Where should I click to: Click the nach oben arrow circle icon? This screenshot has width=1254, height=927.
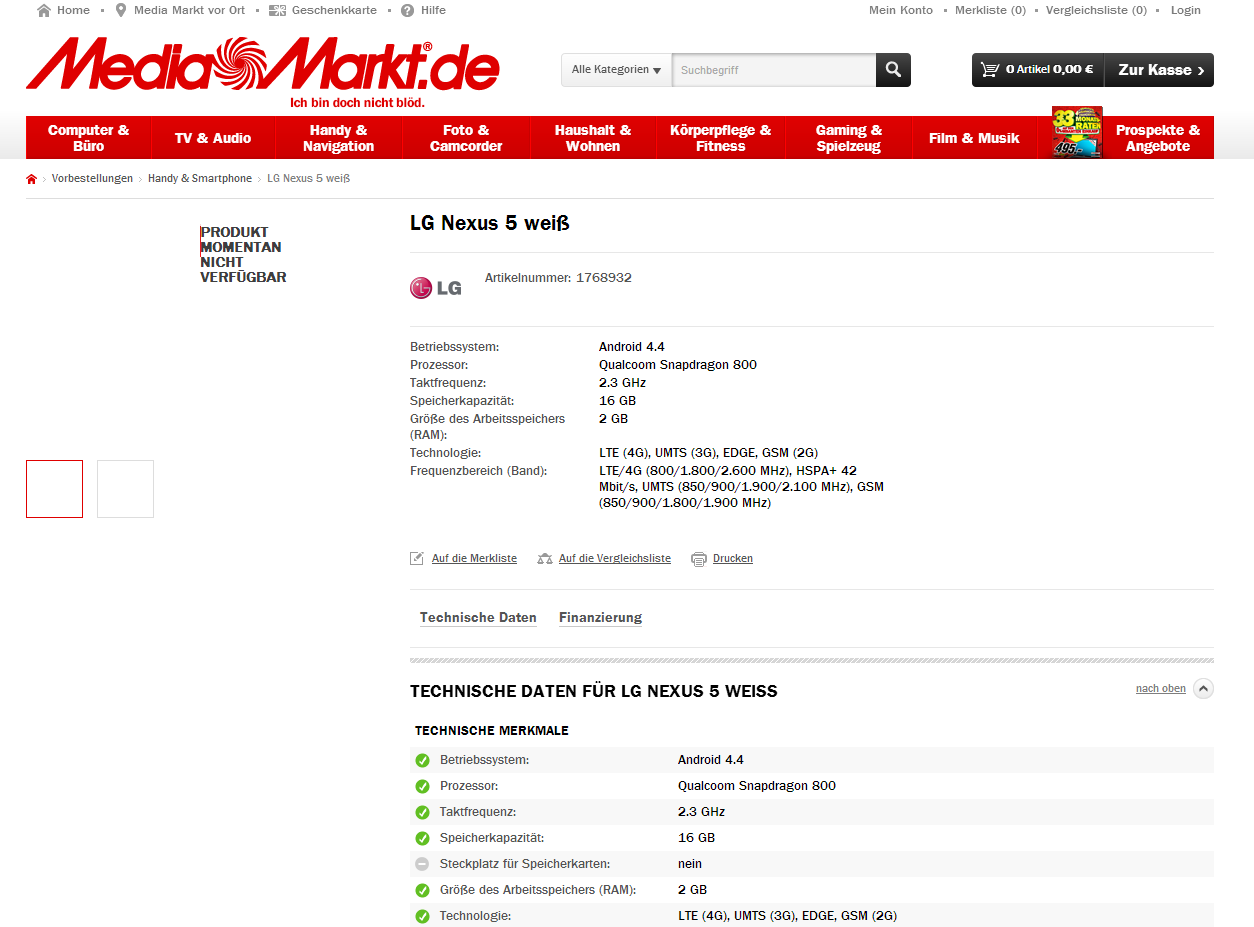pyautogui.click(x=1204, y=688)
